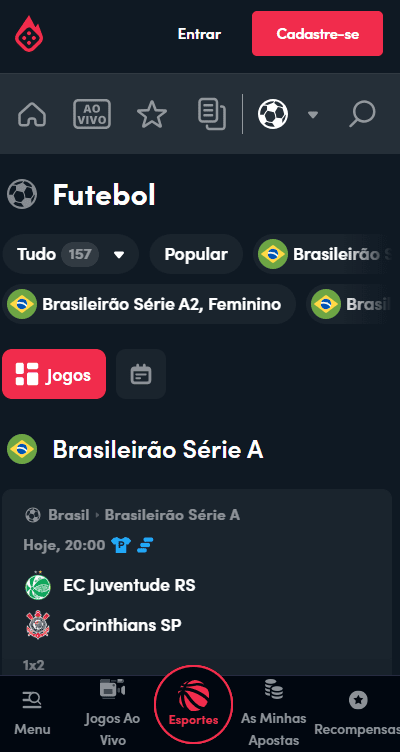Click the Cadastre-se button
400x752 pixels.
coord(318,34)
